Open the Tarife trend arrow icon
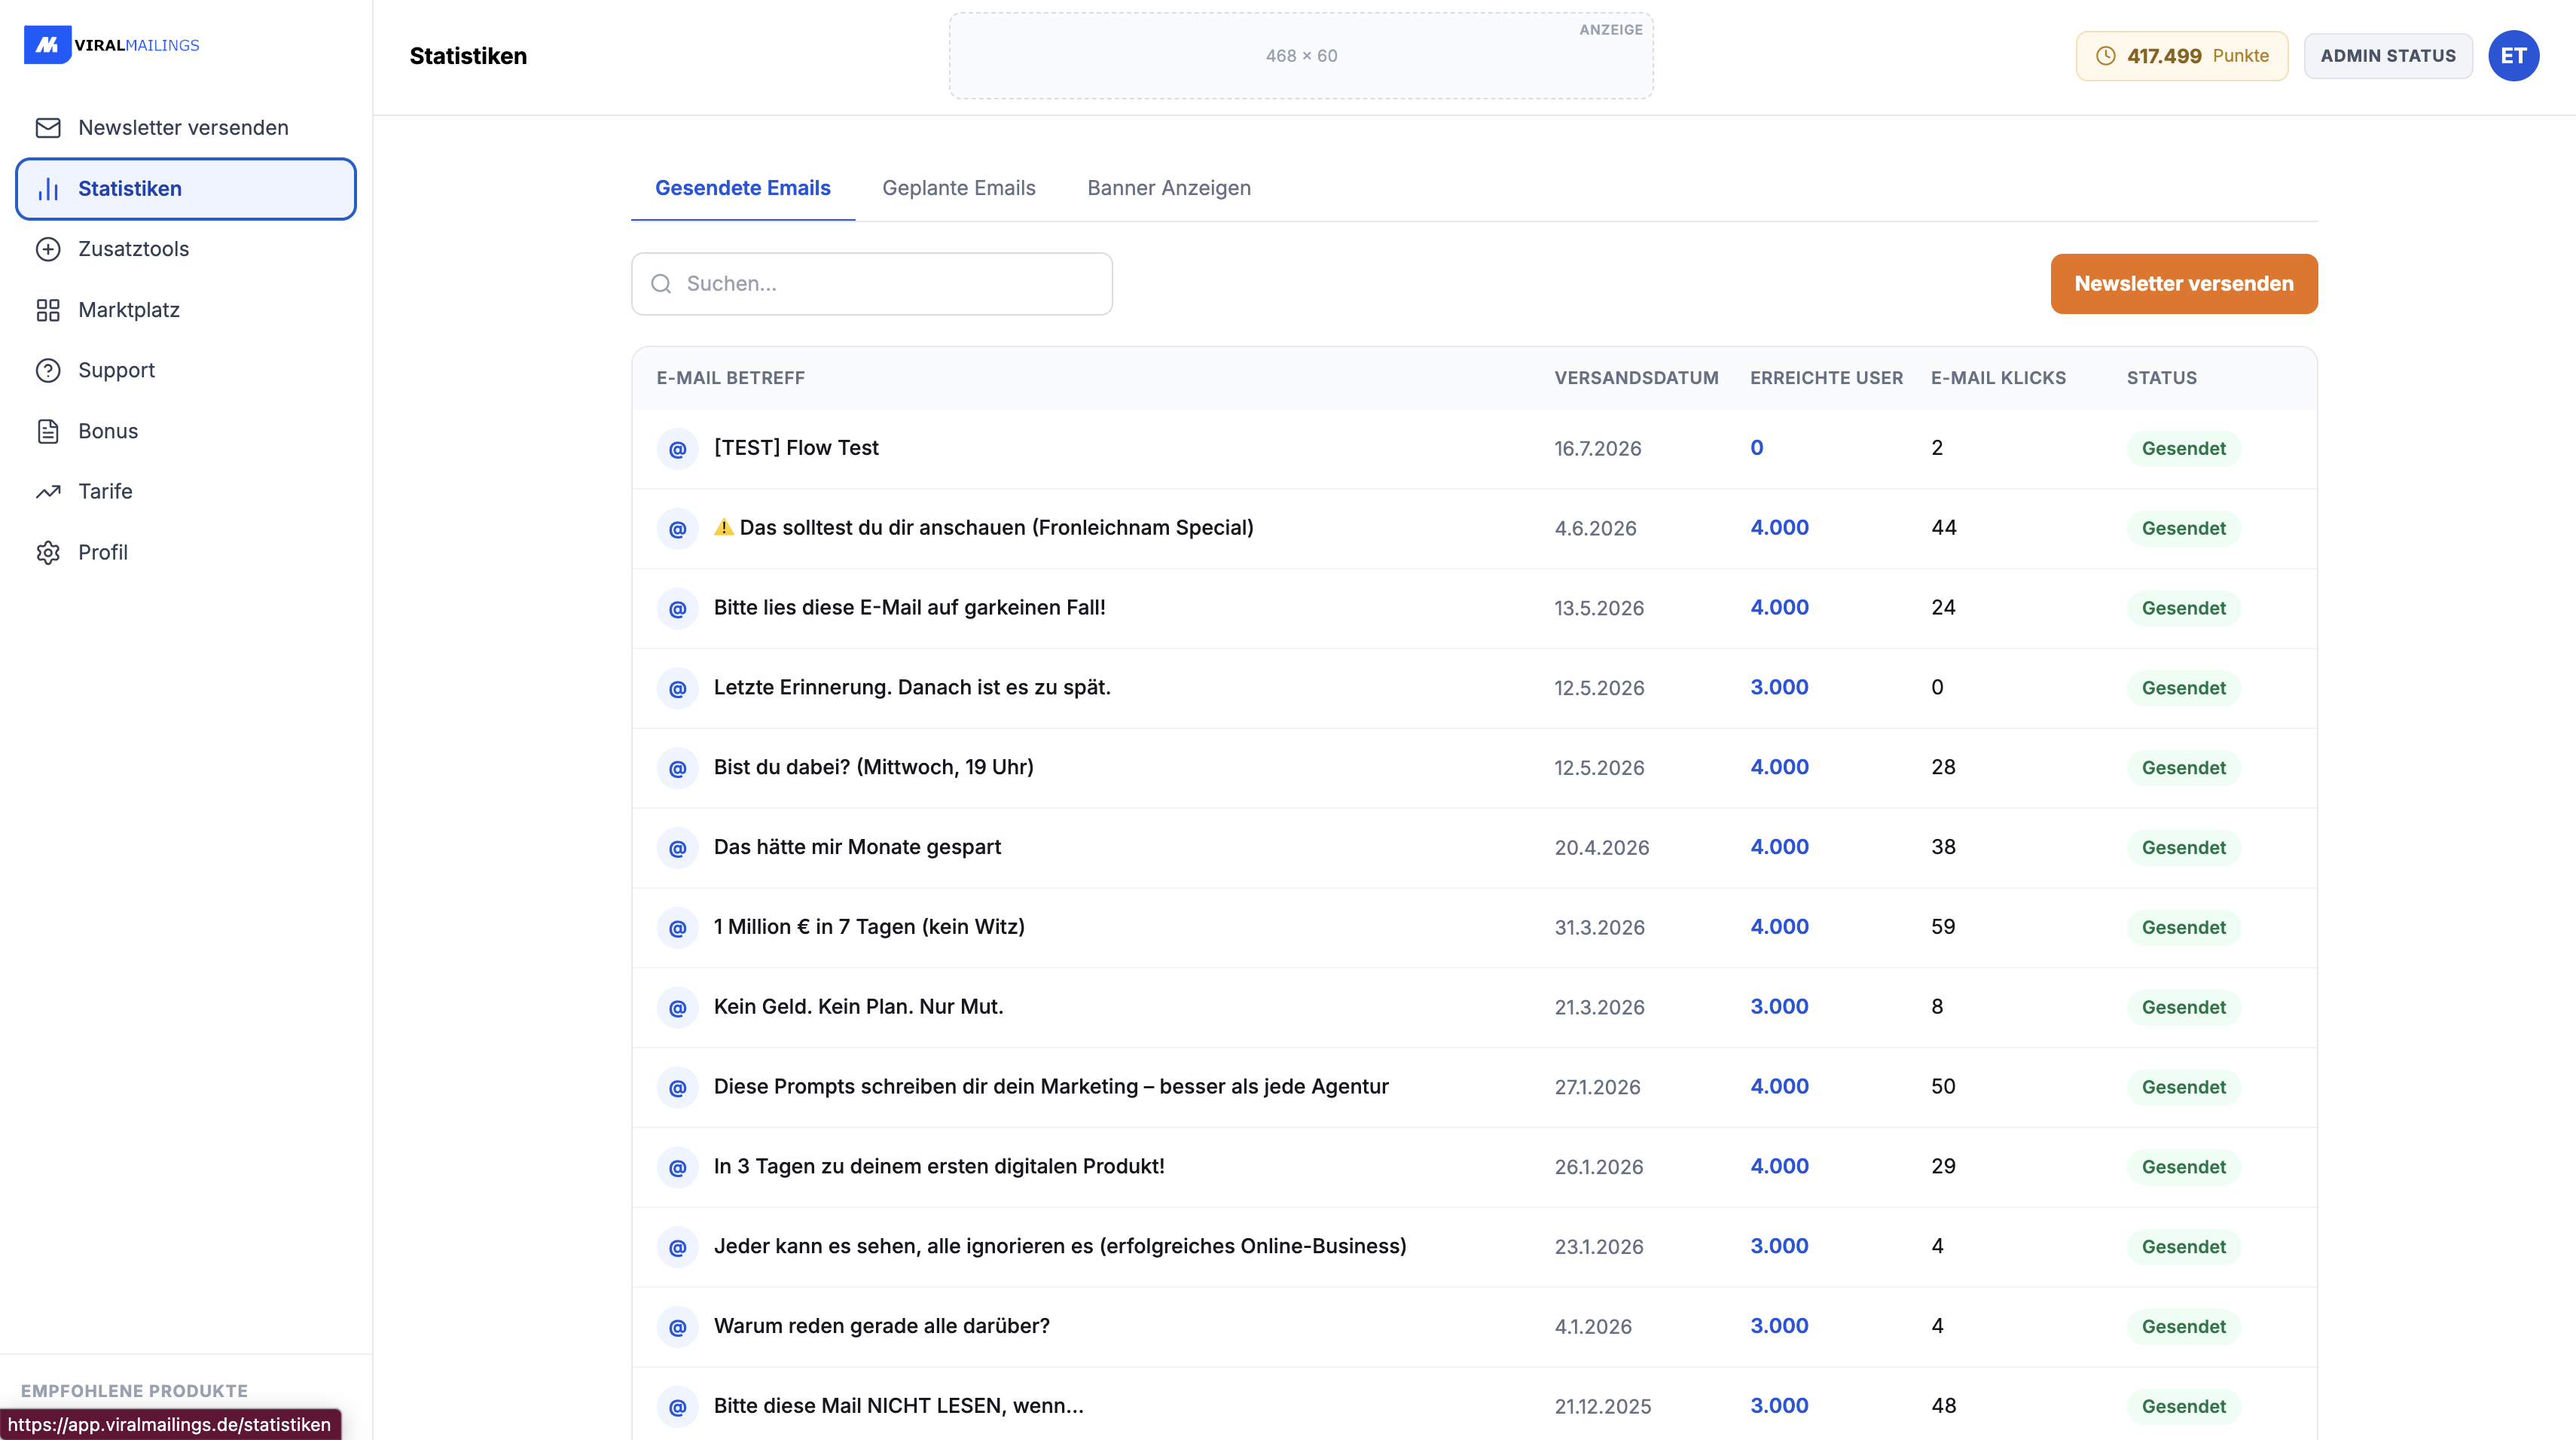 (48, 491)
